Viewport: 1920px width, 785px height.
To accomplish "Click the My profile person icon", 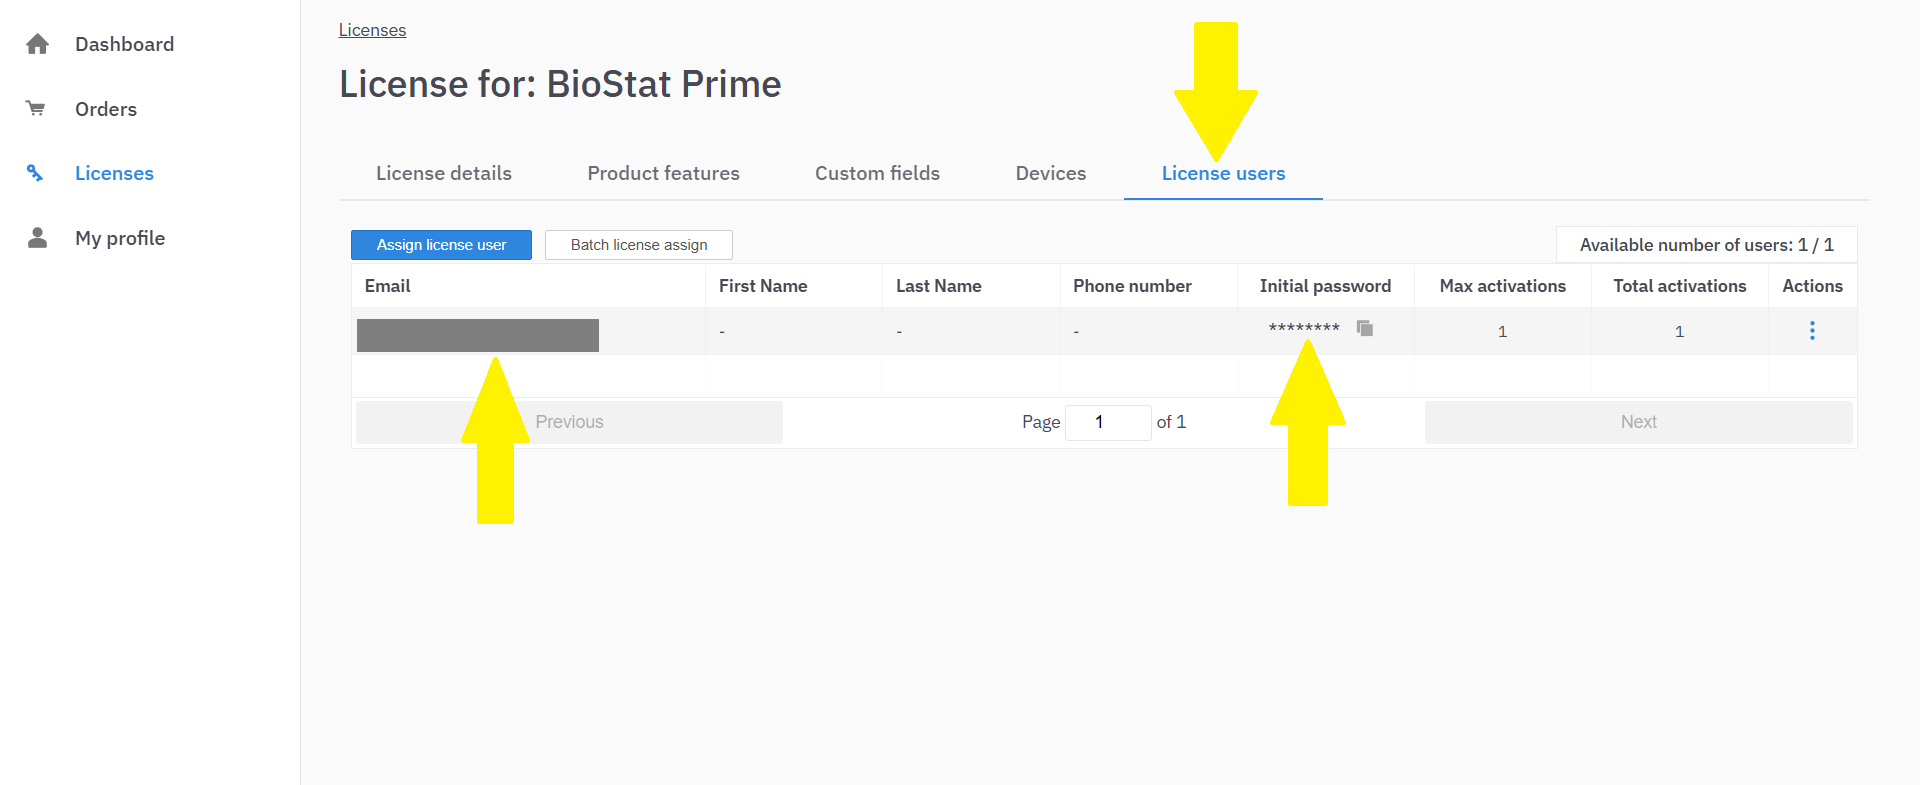I will click(x=37, y=238).
